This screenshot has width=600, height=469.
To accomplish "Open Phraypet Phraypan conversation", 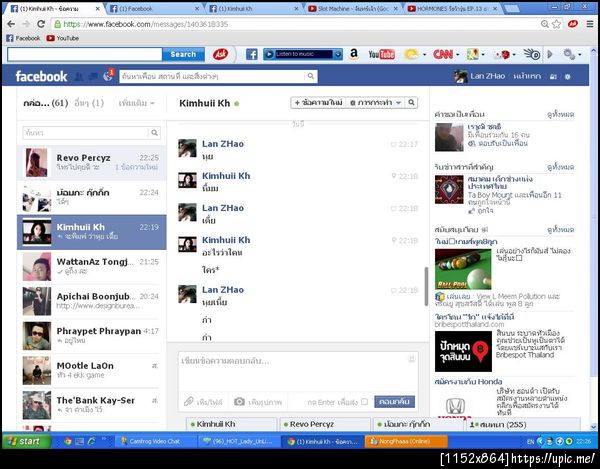I will 92,335.
